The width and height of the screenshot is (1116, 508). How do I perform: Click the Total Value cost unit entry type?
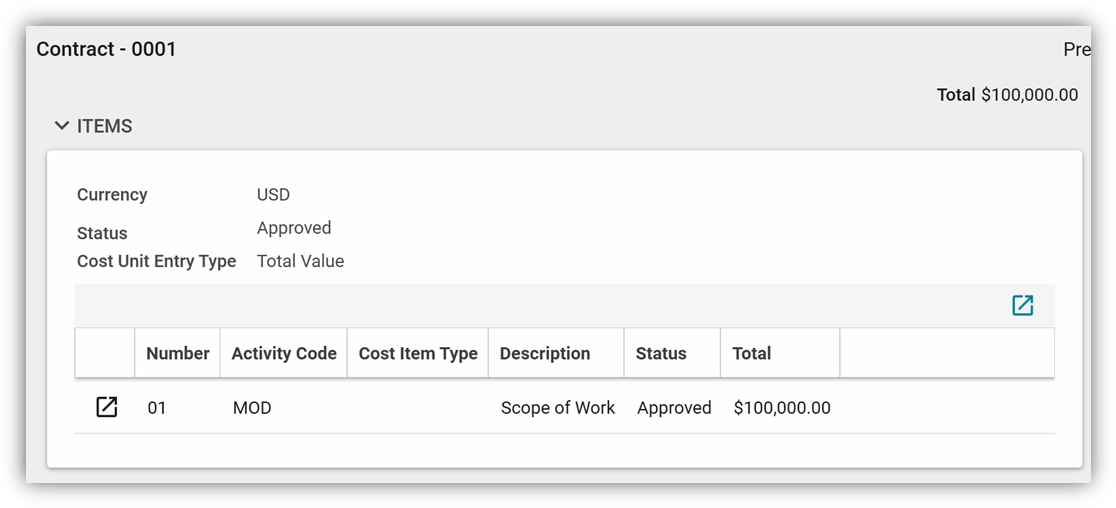pos(300,261)
